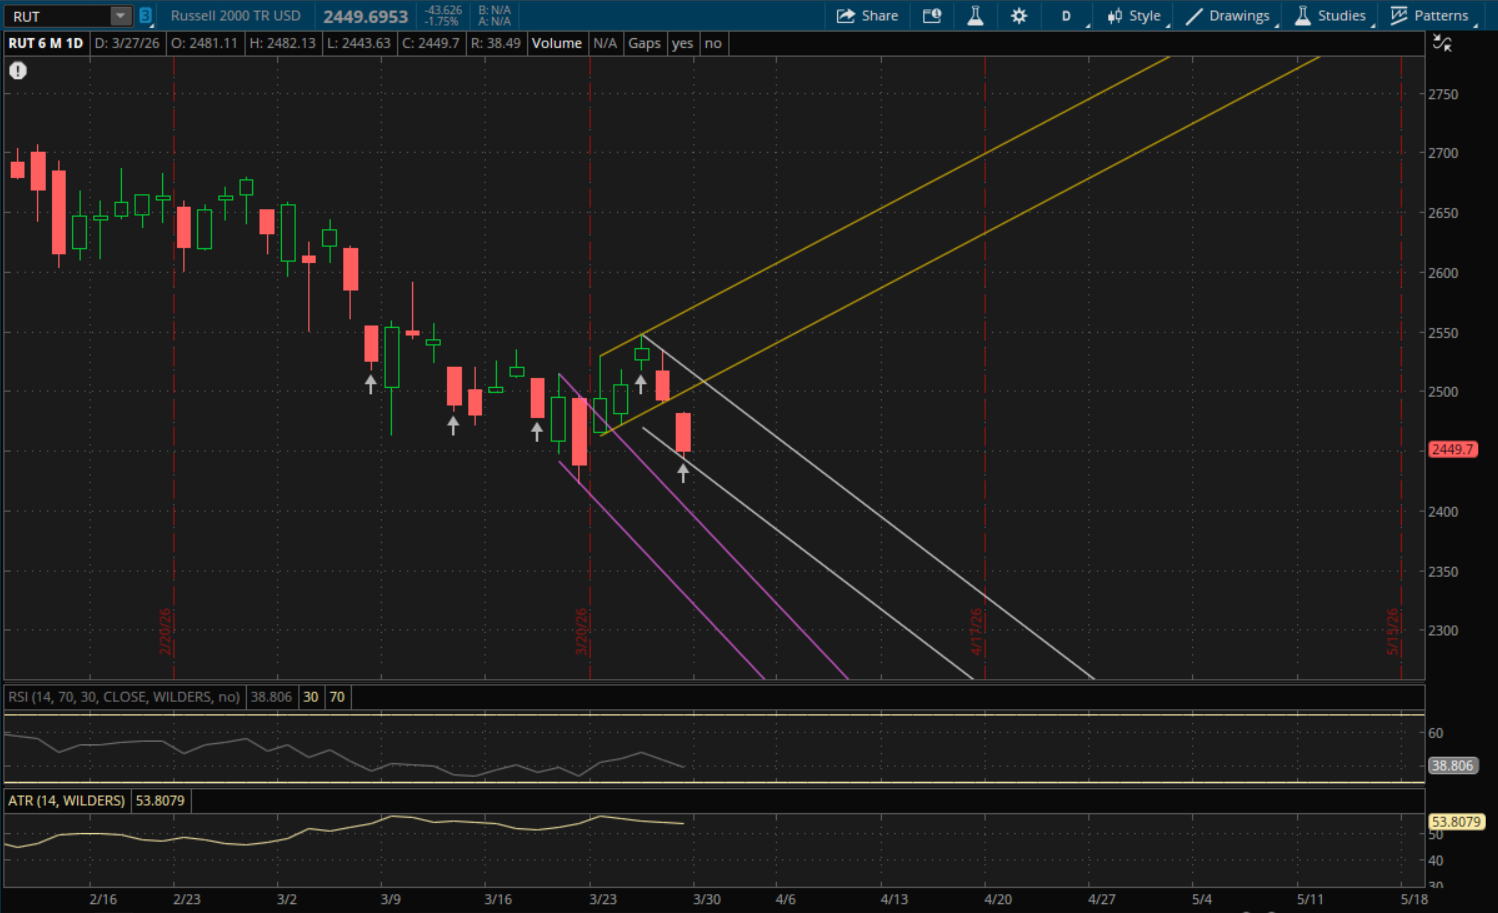
Task: Open the Style dropdown menu
Action: click(1134, 16)
